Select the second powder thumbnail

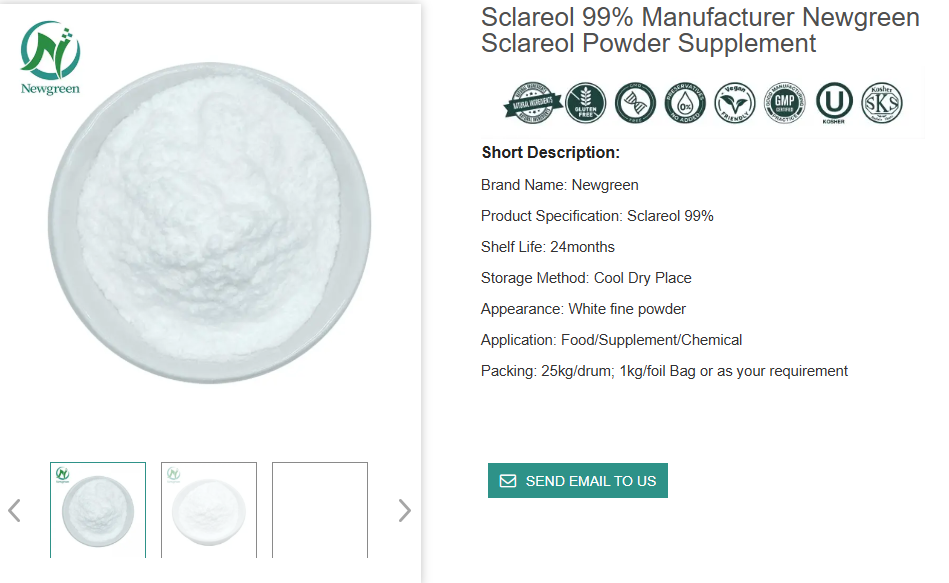coord(209,510)
